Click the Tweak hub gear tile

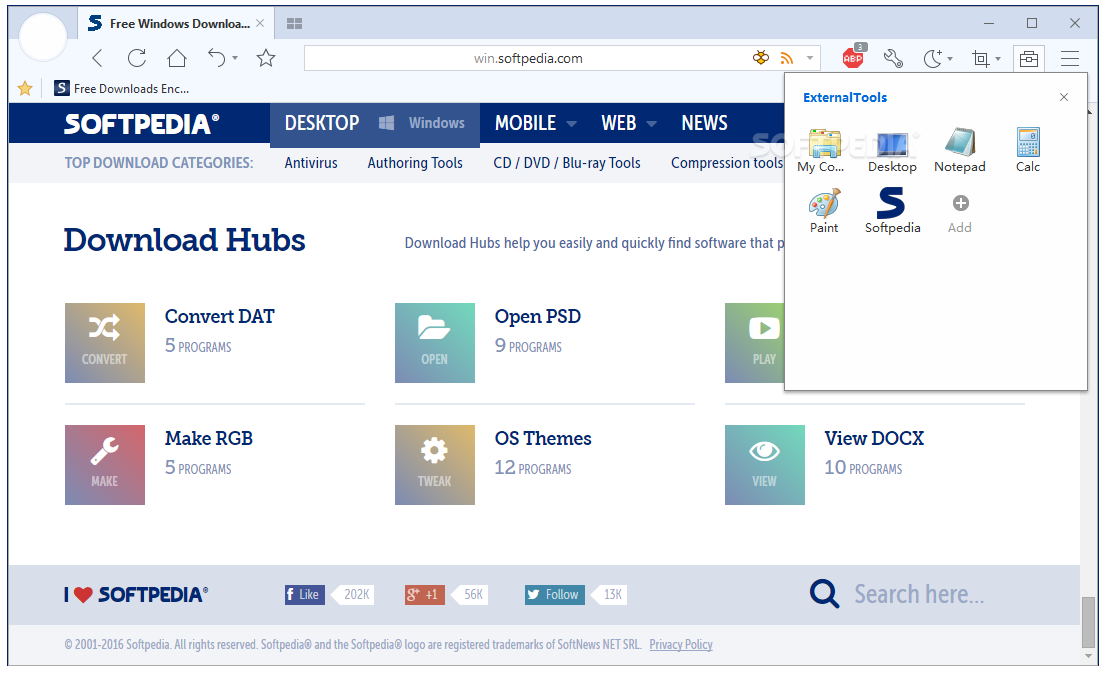tap(434, 465)
